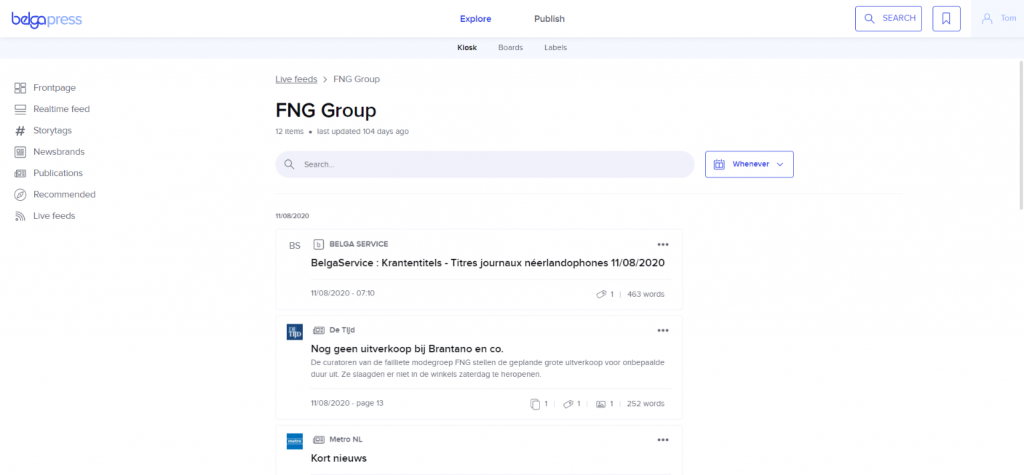Click the Metro NL source name
Viewport: 1024px width, 475px height.
[x=346, y=440]
